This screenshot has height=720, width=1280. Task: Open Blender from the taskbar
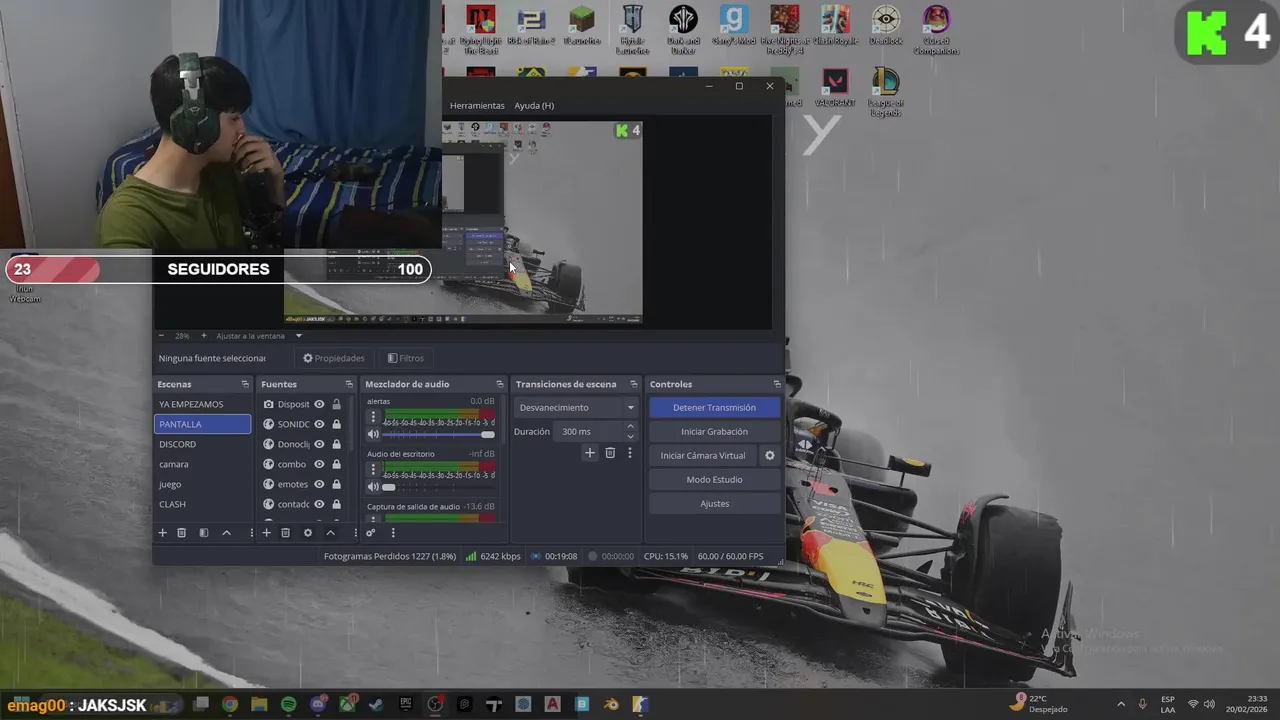[611, 705]
